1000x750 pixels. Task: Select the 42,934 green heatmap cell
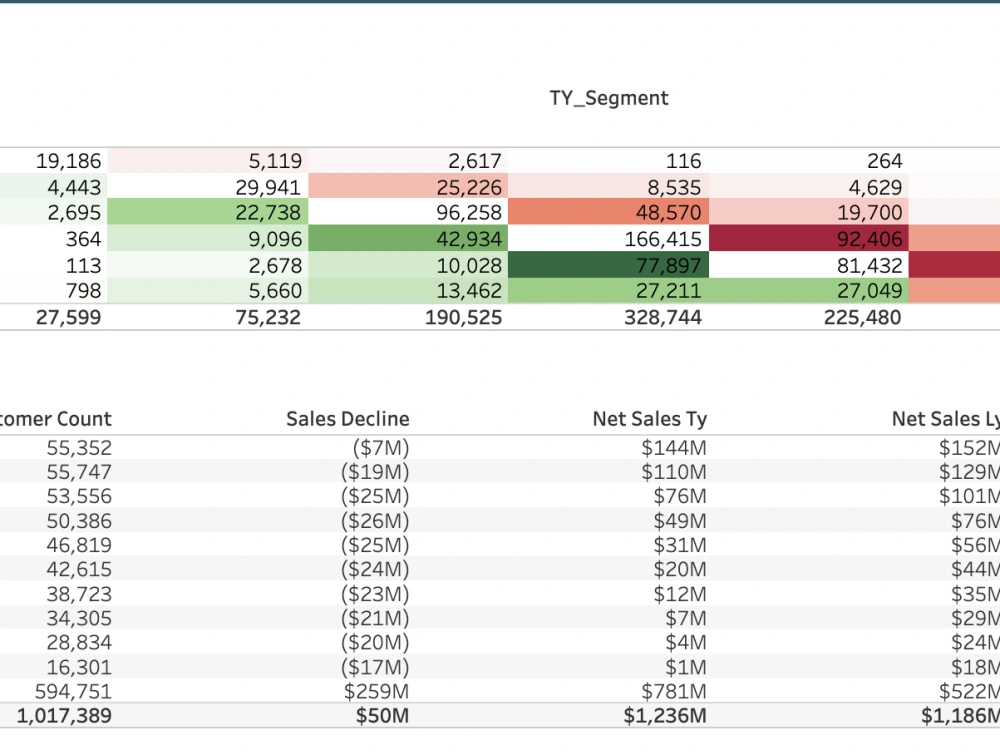pos(408,239)
